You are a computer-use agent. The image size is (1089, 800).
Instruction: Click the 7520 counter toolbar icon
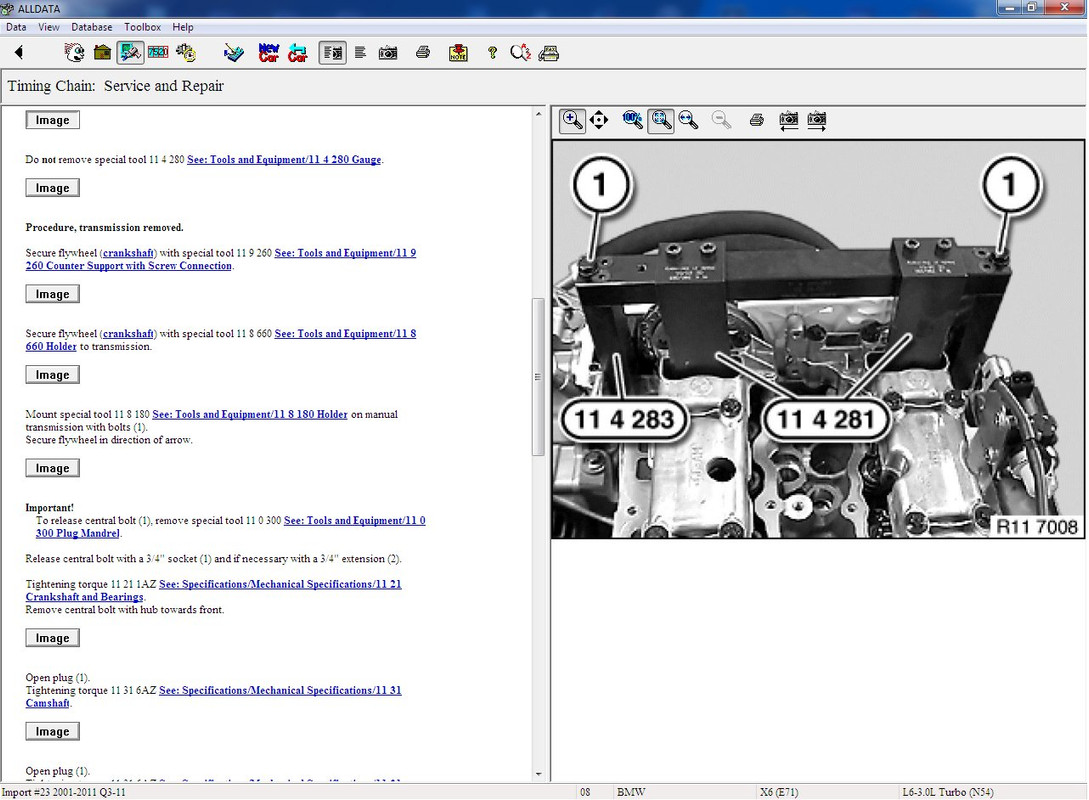click(158, 53)
